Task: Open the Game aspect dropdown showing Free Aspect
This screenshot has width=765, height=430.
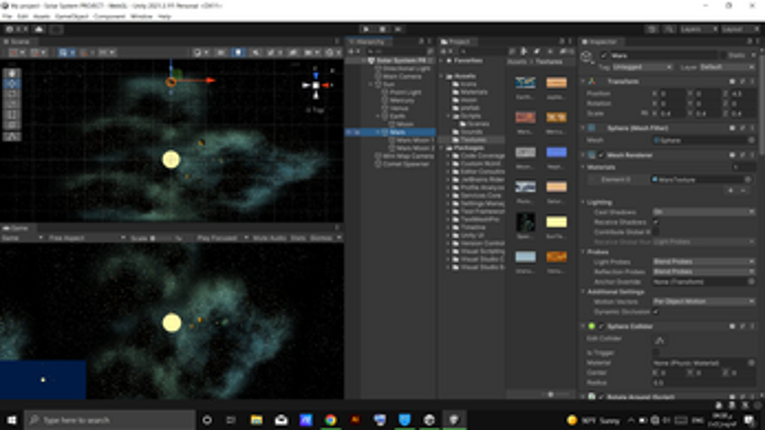Action: 86,238
